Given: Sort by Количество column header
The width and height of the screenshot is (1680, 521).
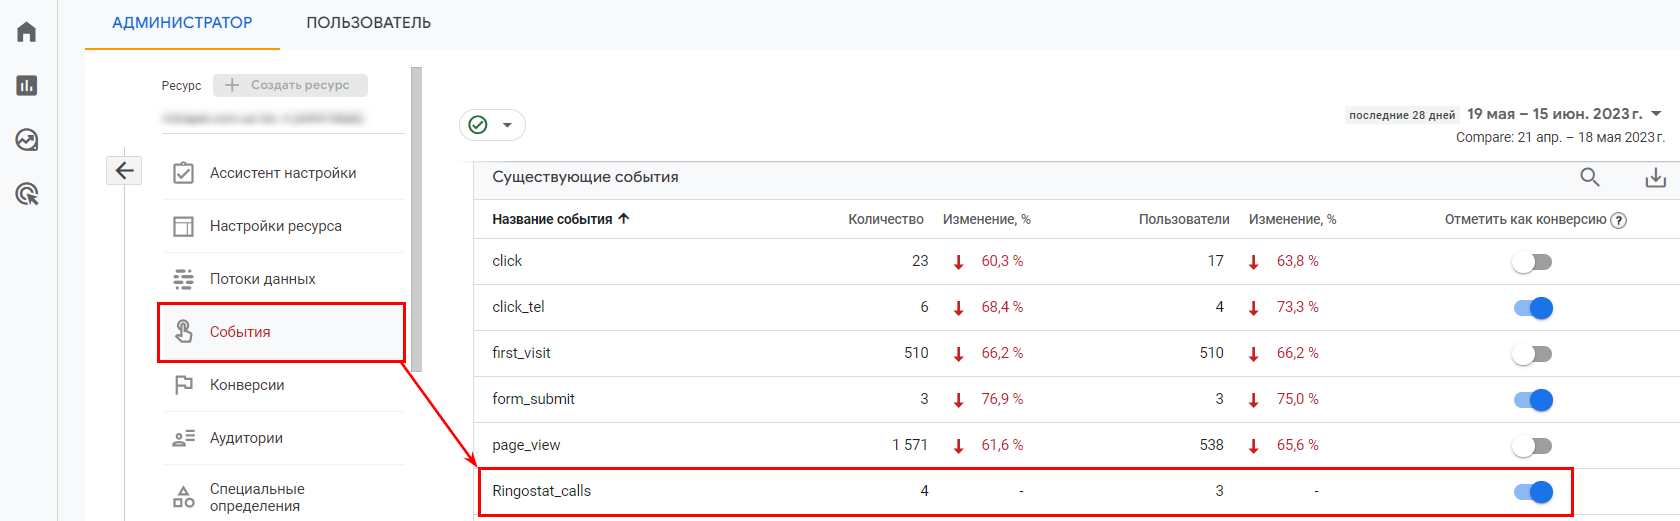Looking at the screenshot, I should pyautogui.click(x=886, y=219).
